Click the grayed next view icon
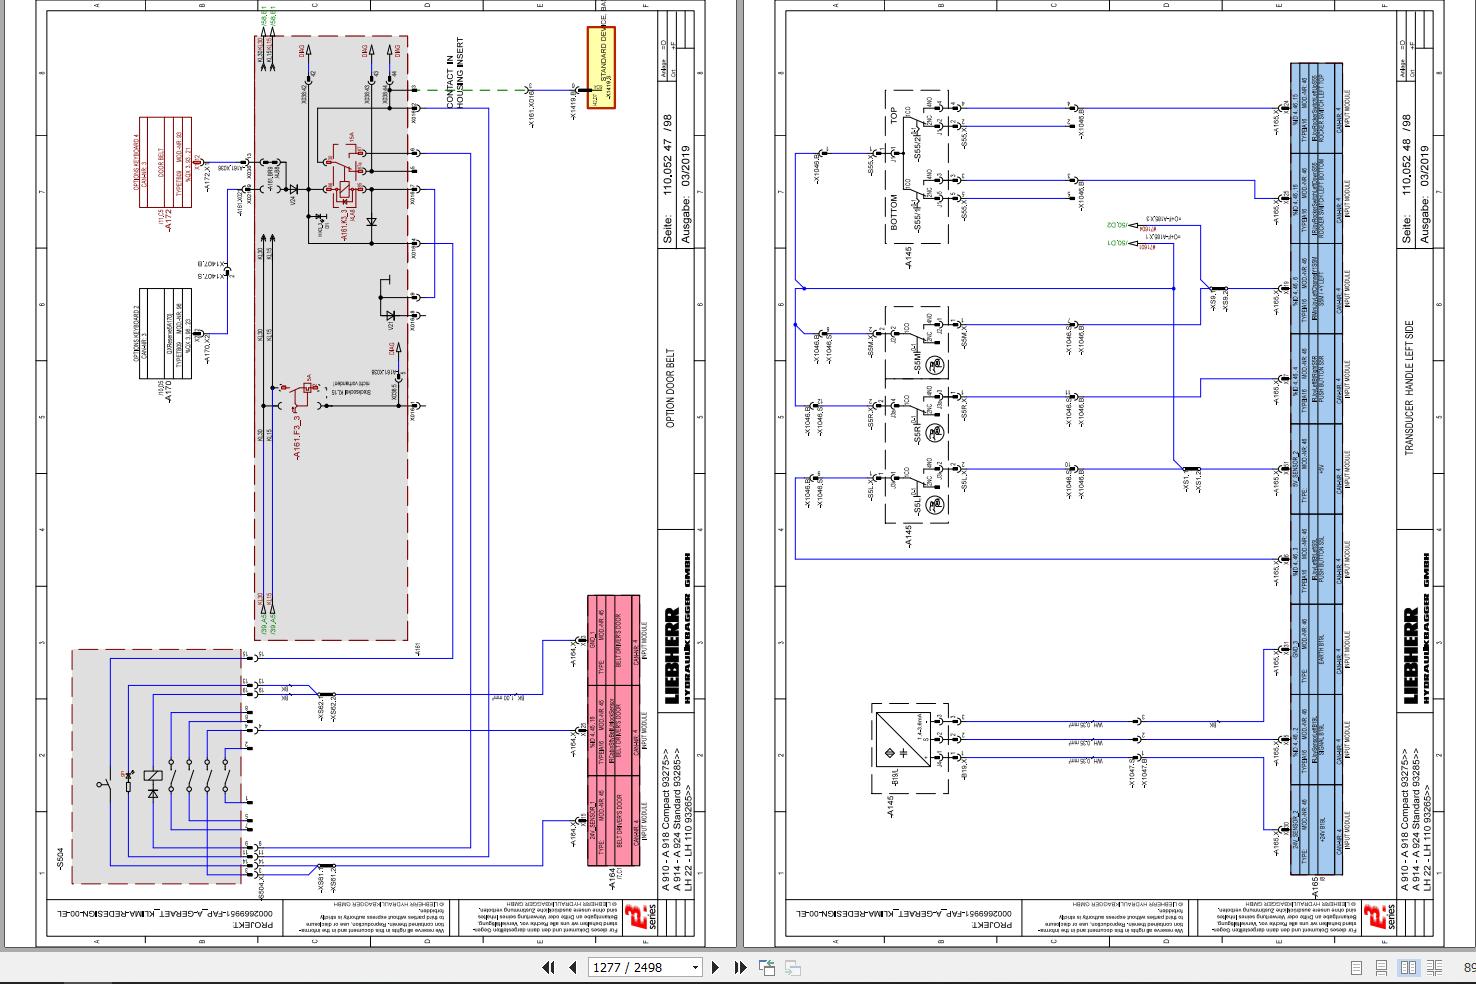Screen dimensions: 1476x984 point(792,967)
